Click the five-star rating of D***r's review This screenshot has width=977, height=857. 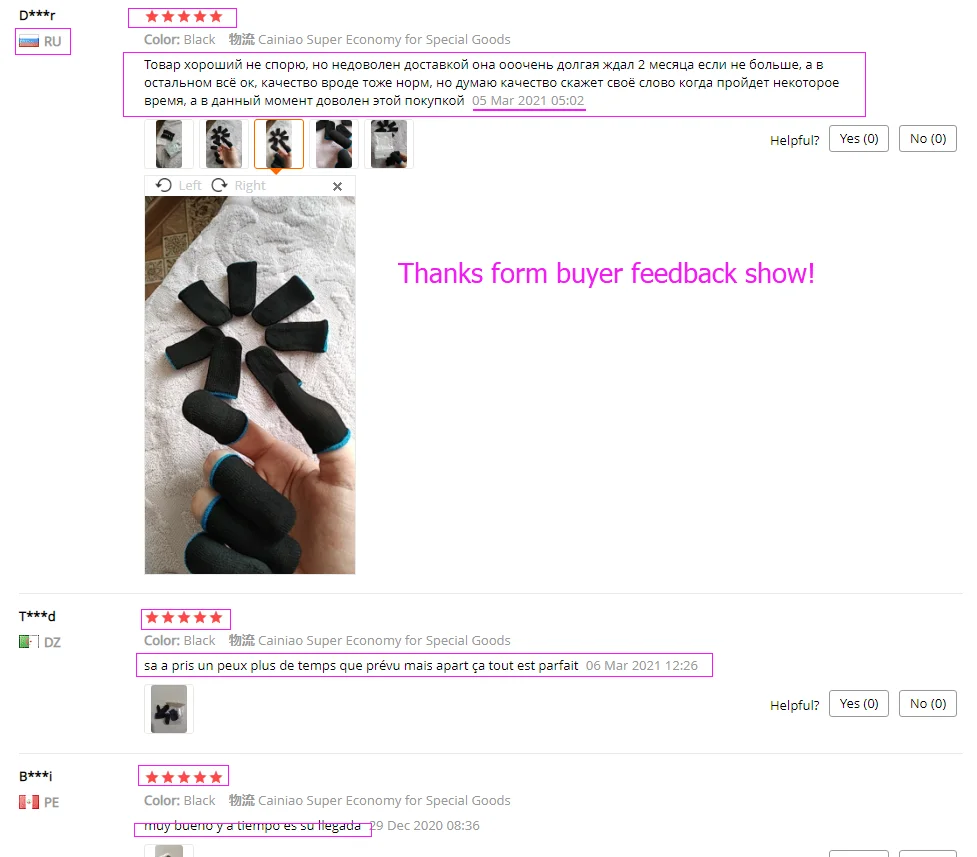183,17
